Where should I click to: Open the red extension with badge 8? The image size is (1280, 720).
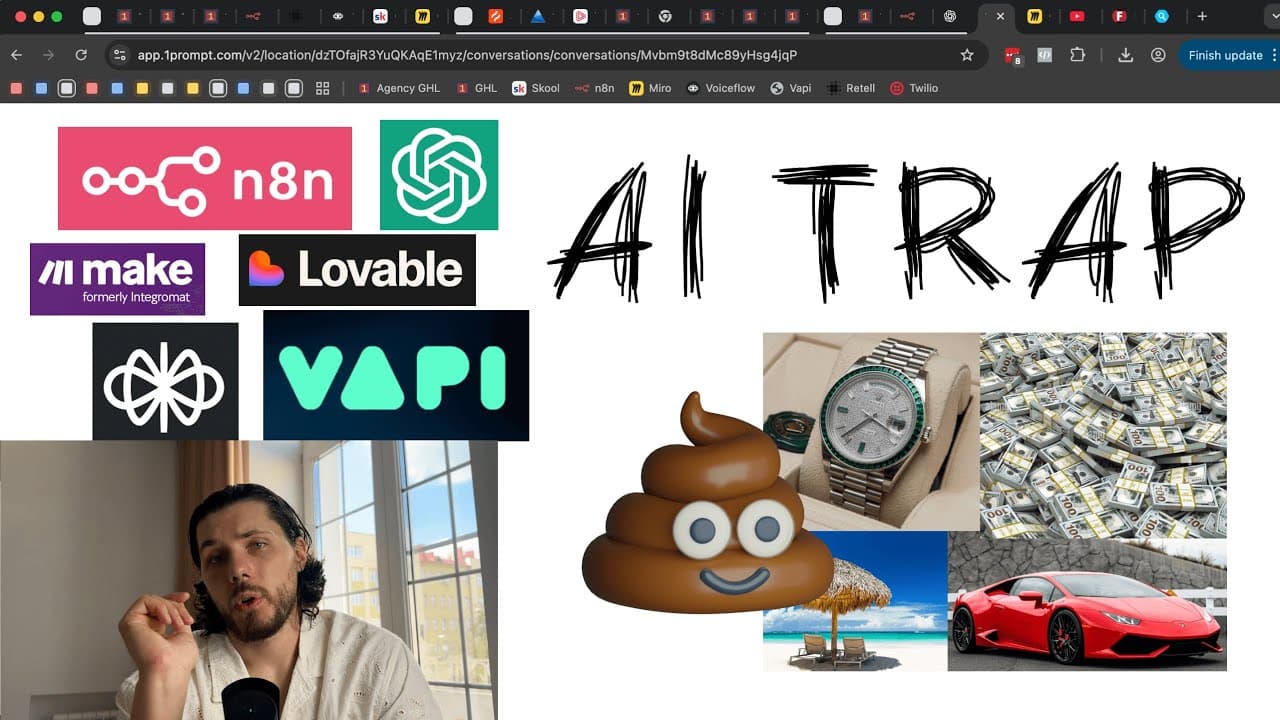pyautogui.click(x=1013, y=56)
